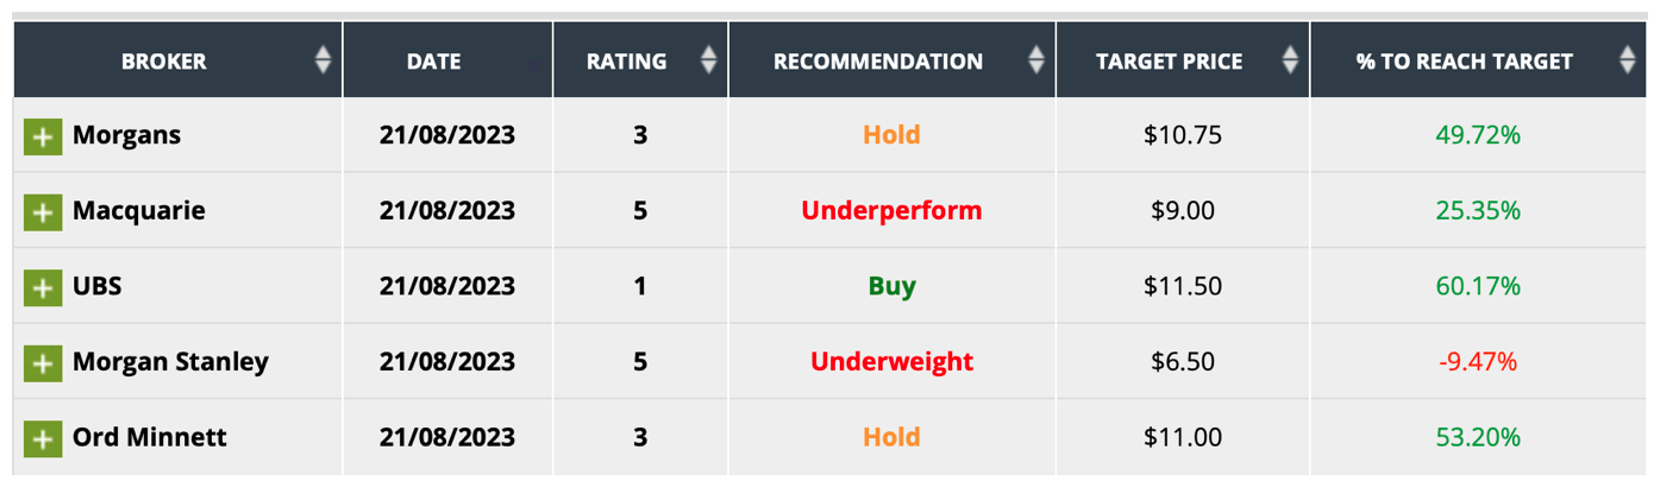Click the Underperform recommendation for Macquarie
The height and width of the screenshot is (494, 1660).
[891, 210]
